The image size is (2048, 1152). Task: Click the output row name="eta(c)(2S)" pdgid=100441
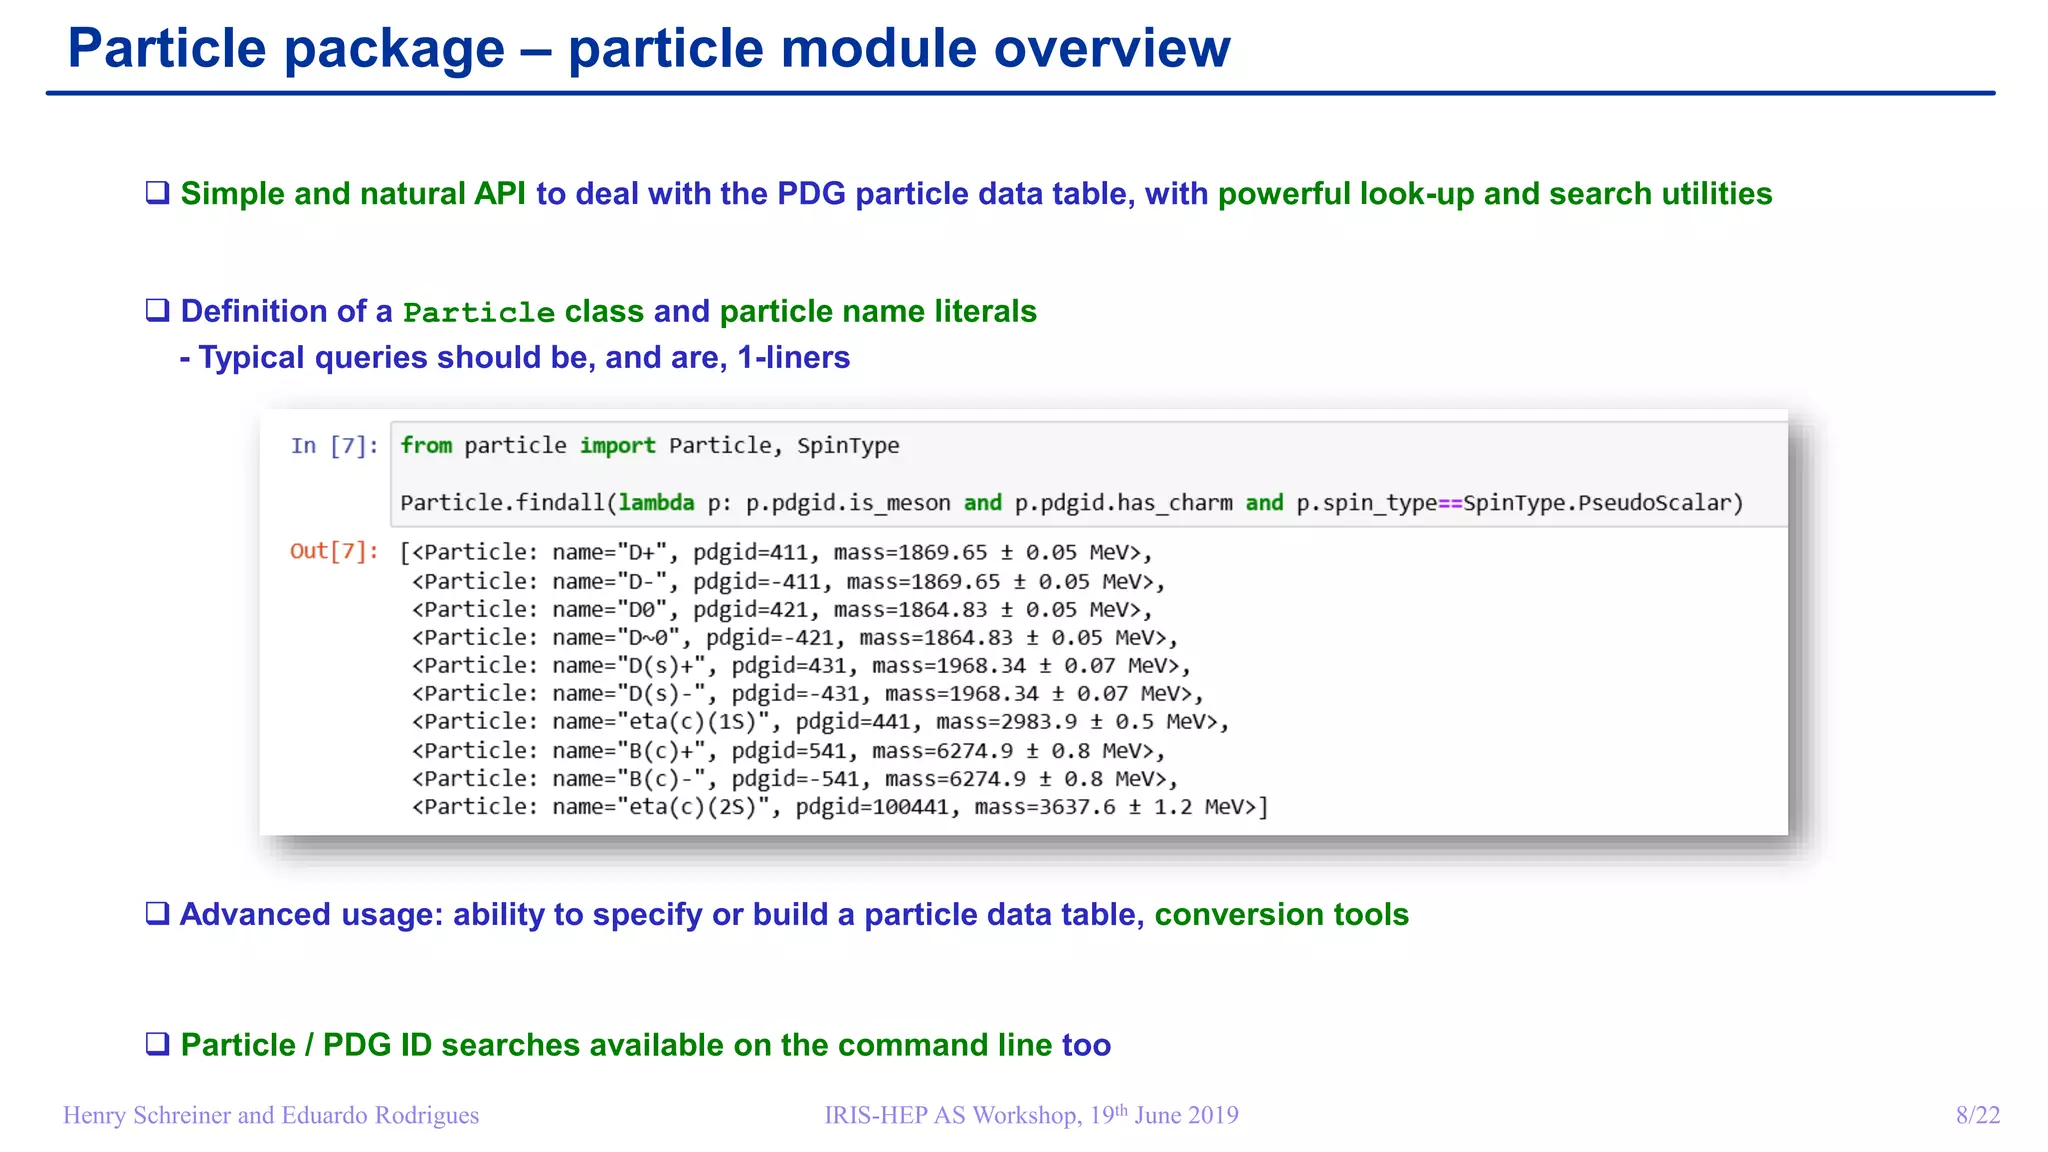840,807
